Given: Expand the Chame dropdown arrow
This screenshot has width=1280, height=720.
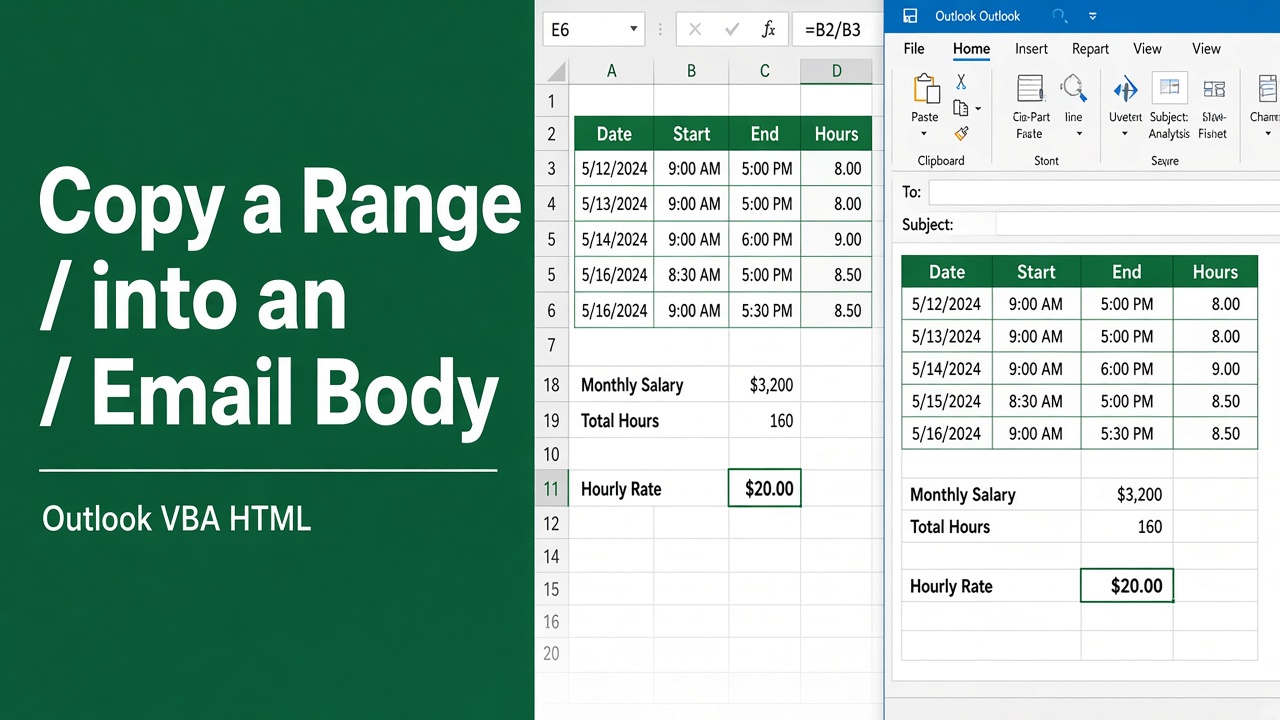Looking at the screenshot, I should click(1266, 134).
